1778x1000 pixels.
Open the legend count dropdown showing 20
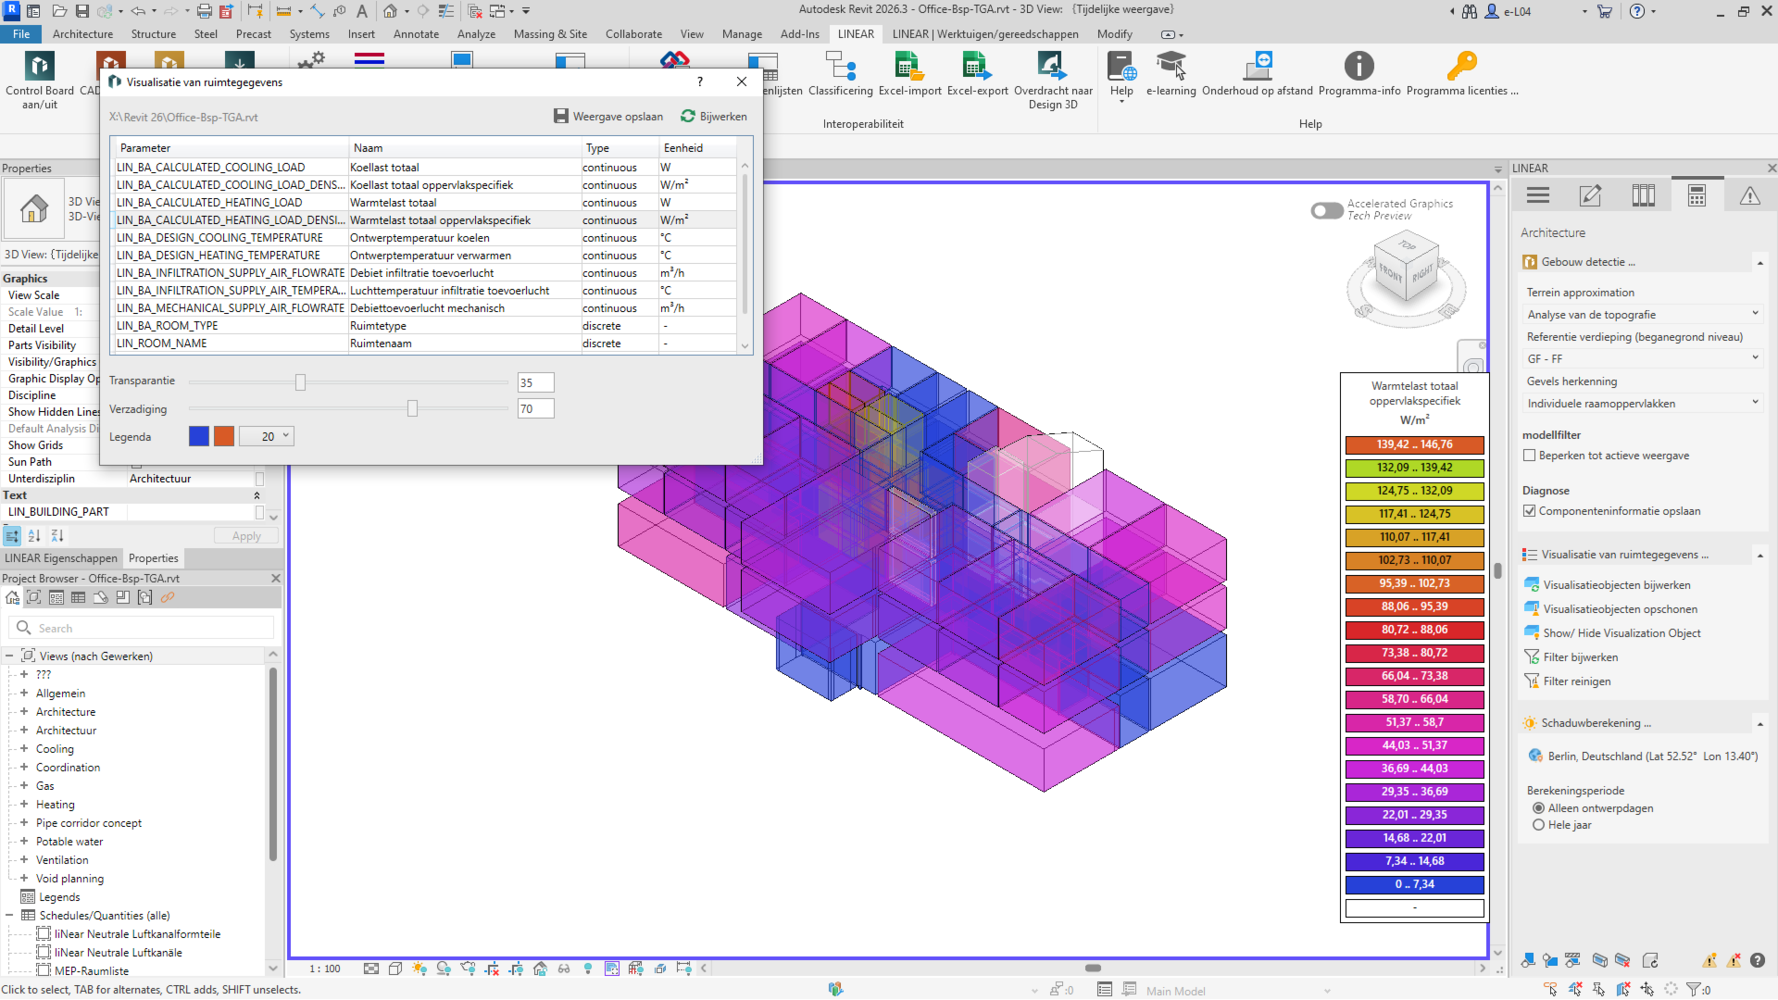(267, 437)
